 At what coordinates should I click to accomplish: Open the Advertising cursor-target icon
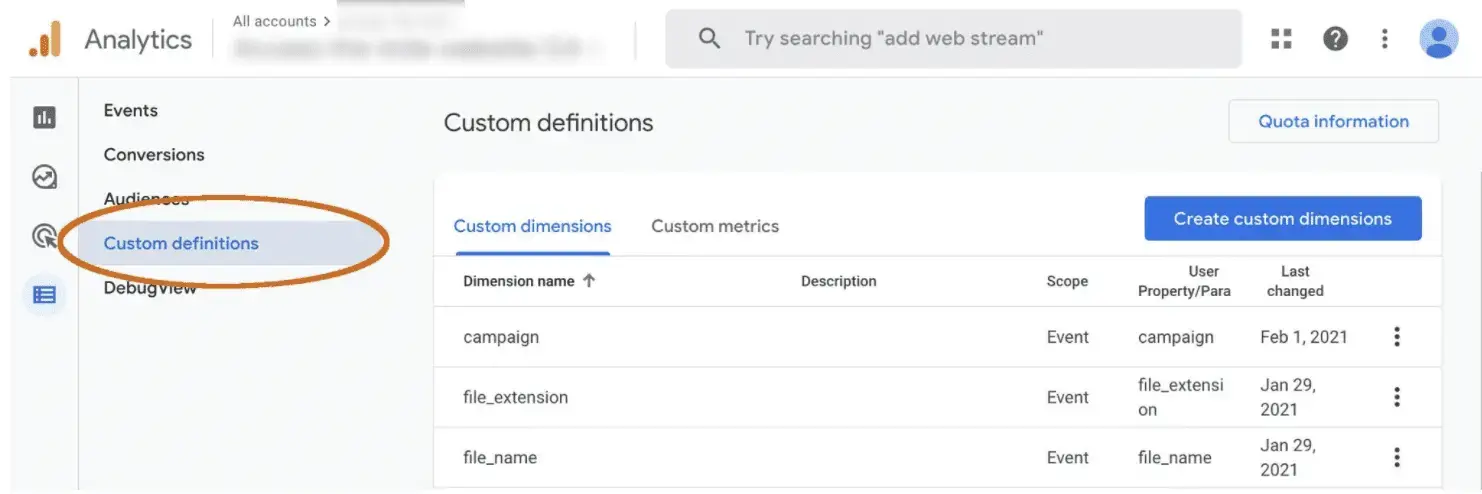click(x=44, y=236)
